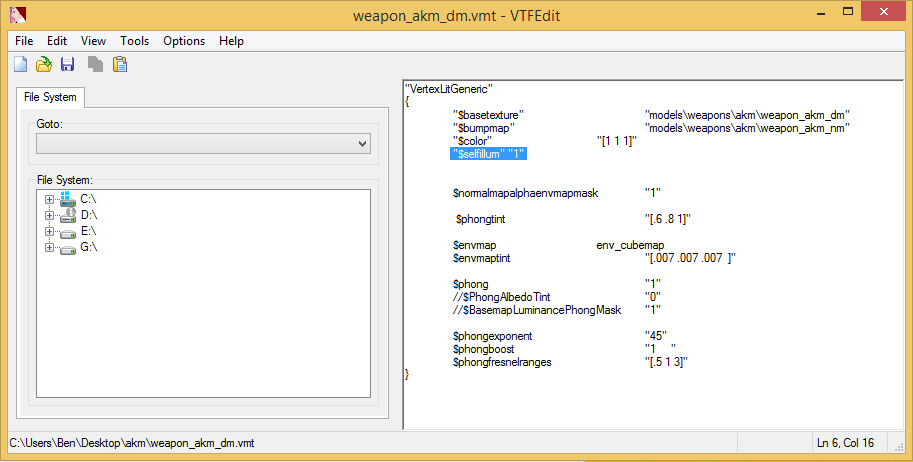Click the $envmap parameter text
Viewport: 913px width, 462px height.
(x=475, y=245)
